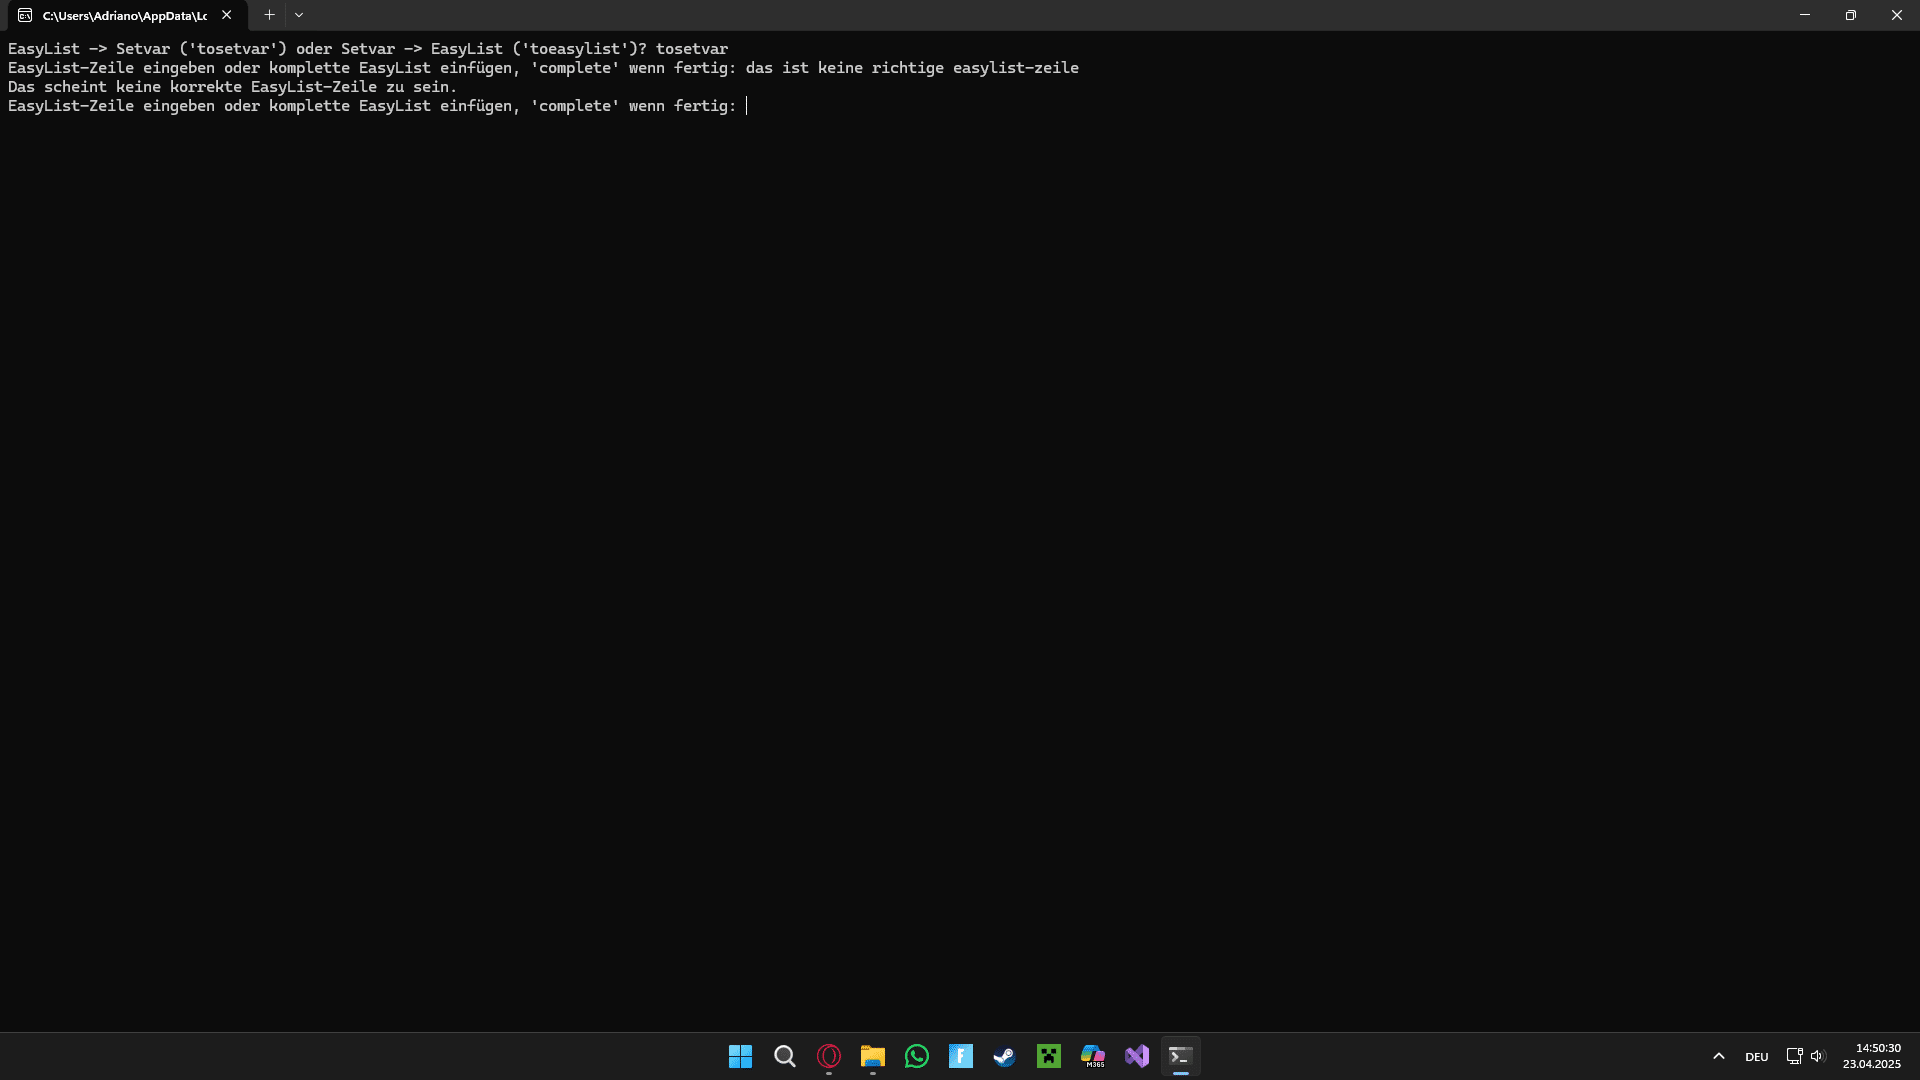1920x1080 pixels.
Task: Click text 'Das scheint keine korrekte EasyList-Zeile zu sein.'
Action: pos(232,87)
